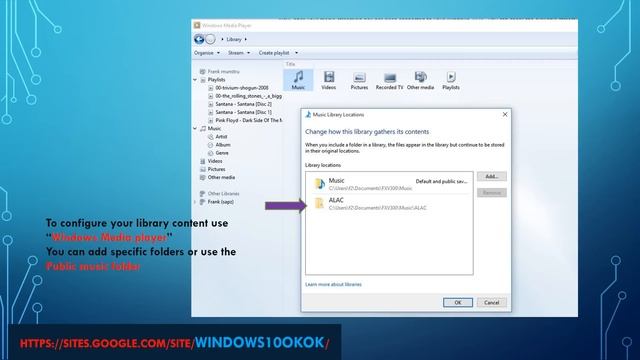Select the Music category icon
640x360 pixels.
coord(298,80)
